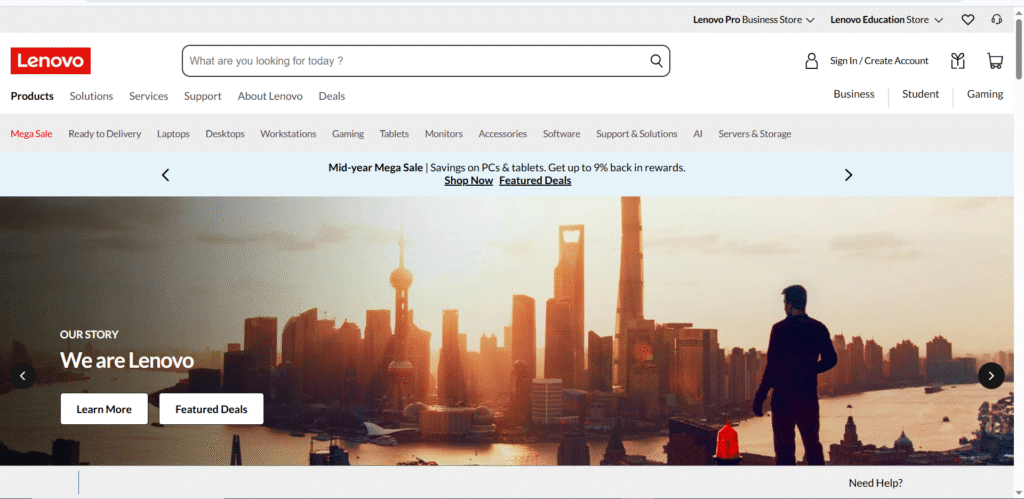Screen dimensions: 1024x499
Task: Click the search magnifier icon
Action: [656, 61]
